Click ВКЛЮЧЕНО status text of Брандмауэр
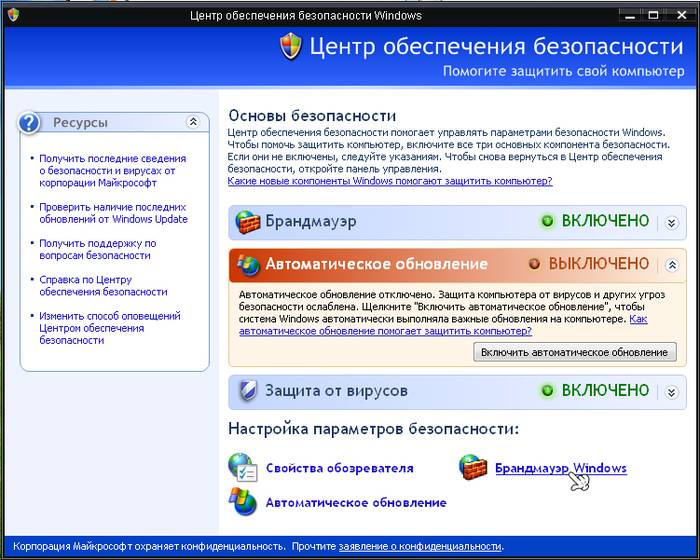This screenshot has height=560, width=700. click(605, 221)
